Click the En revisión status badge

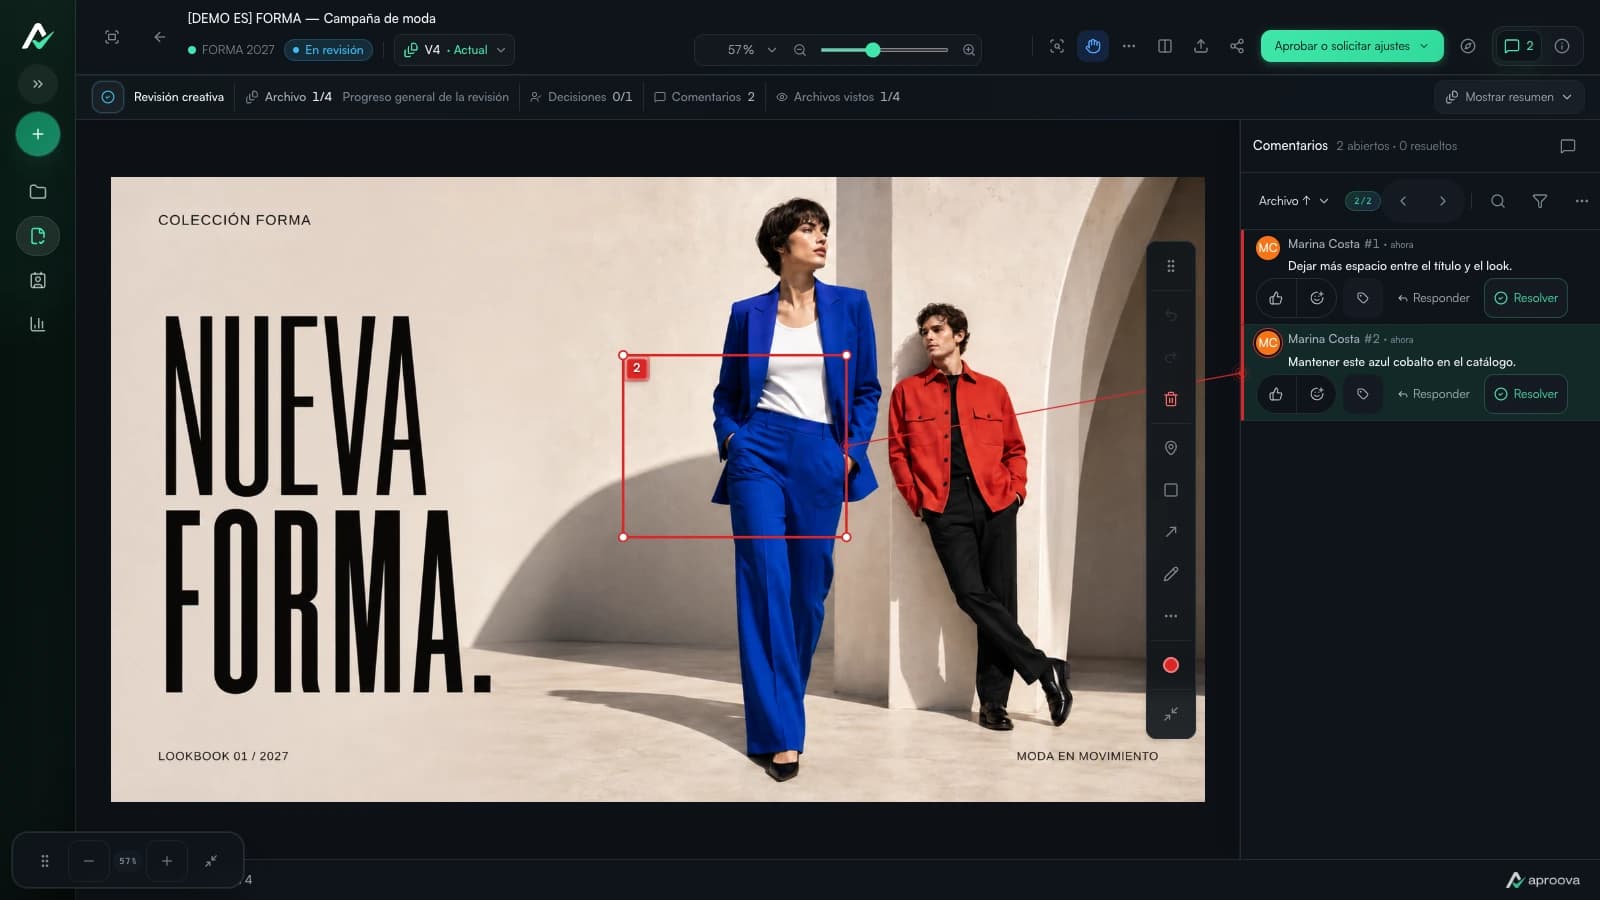tap(328, 50)
